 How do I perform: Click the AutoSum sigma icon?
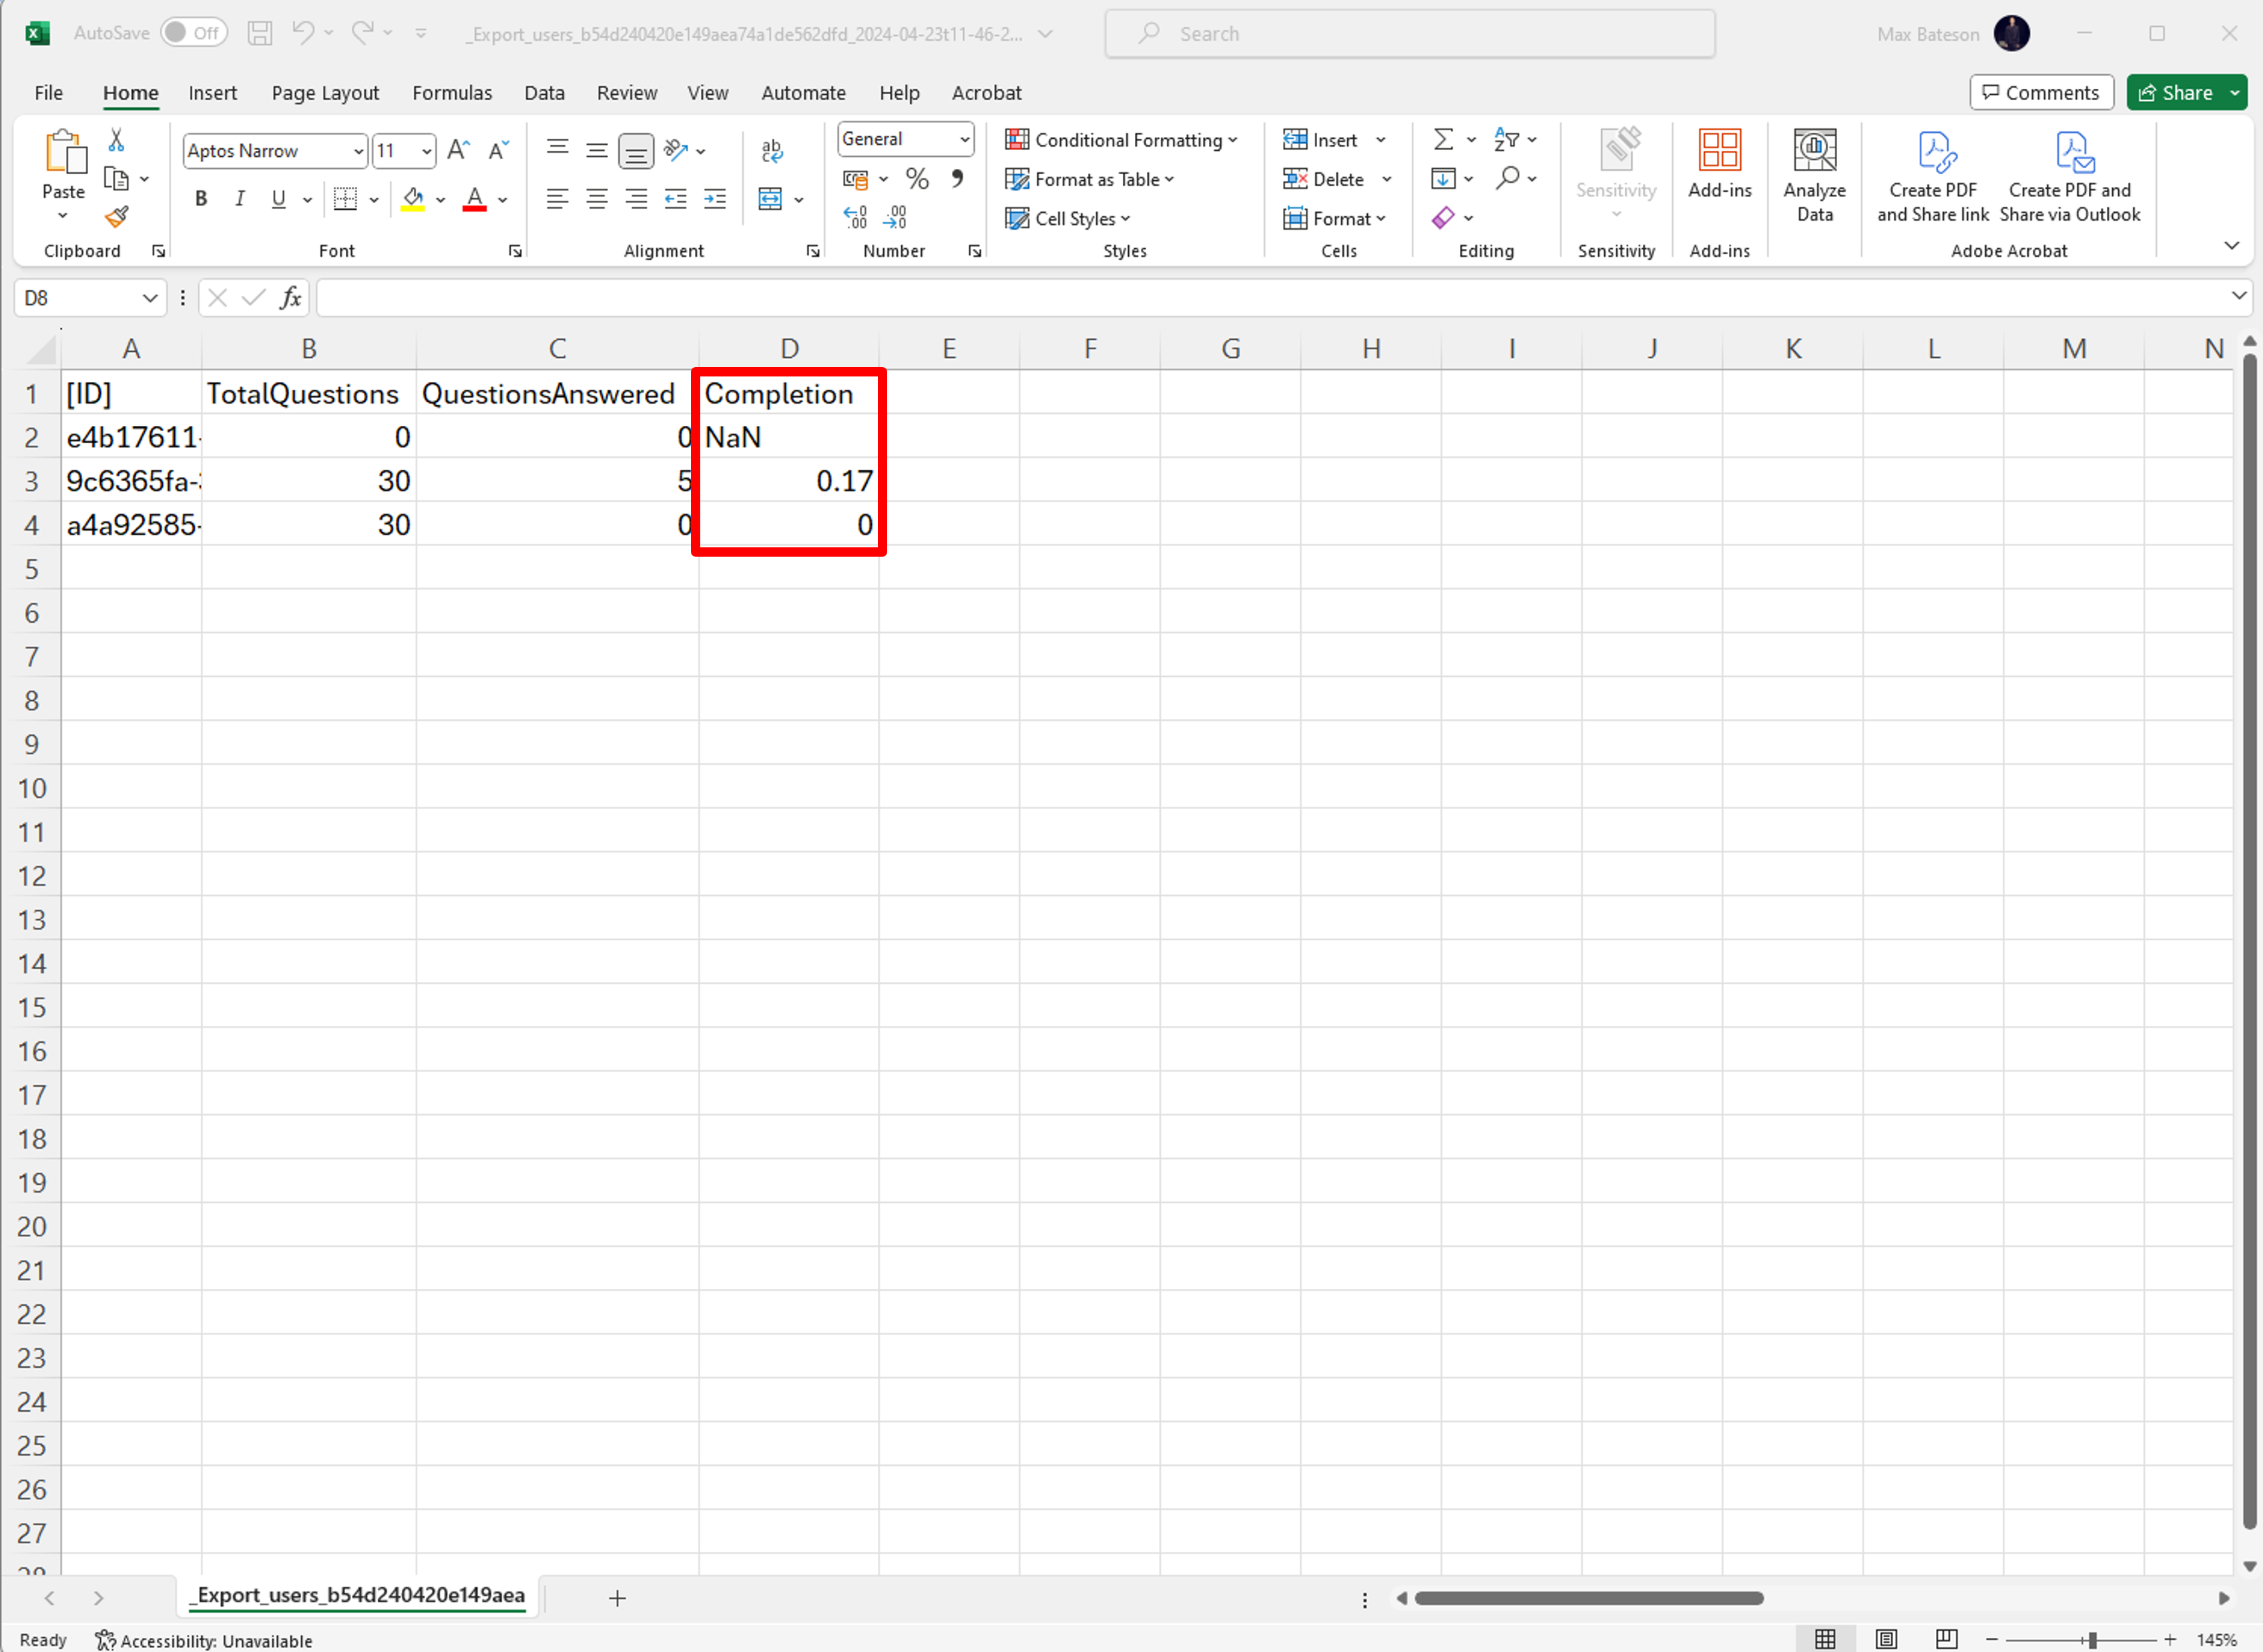(1443, 139)
